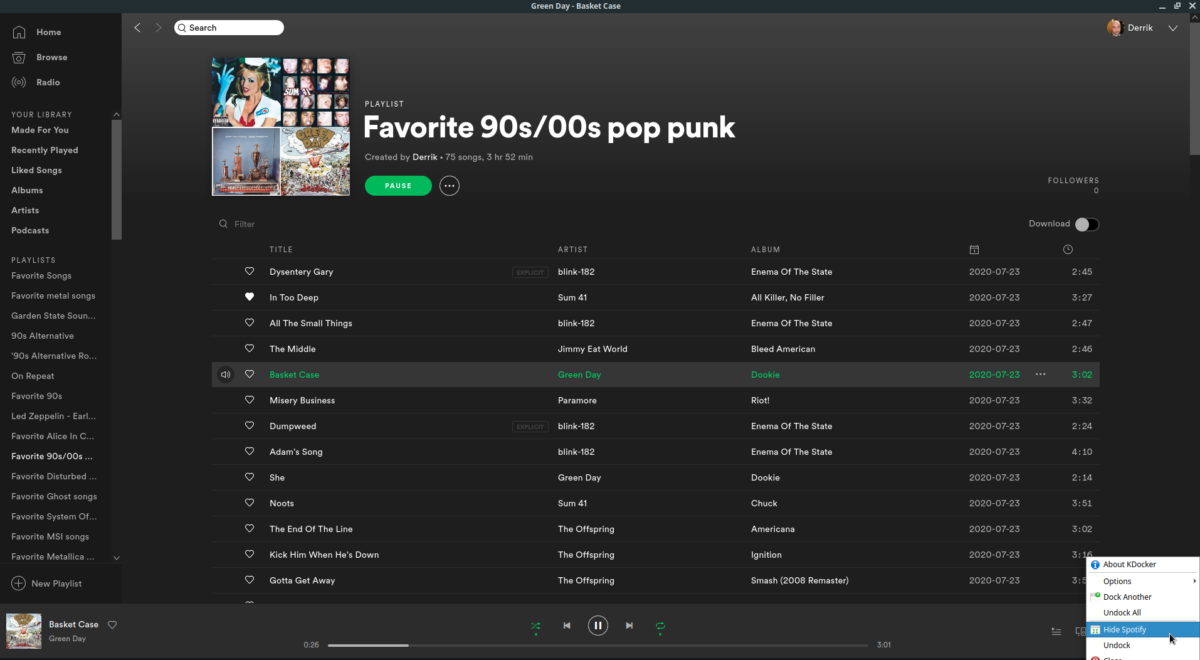This screenshot has height=660, width=1200.
Task: Open the Favorite metal songs playlist
Action: [53, 296]
